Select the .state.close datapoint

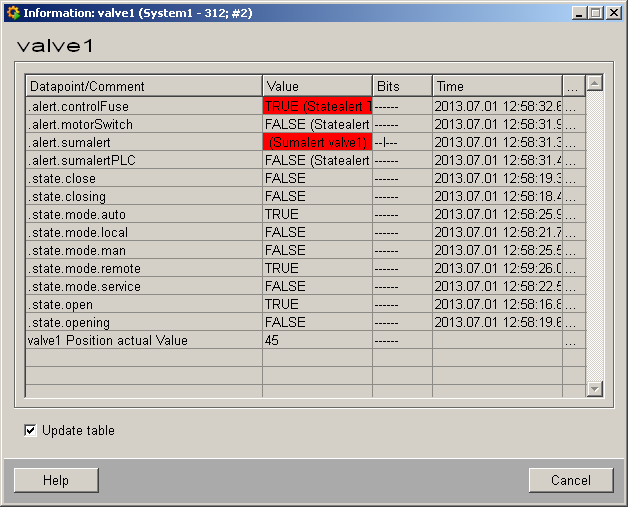pyautogui.click(x=144, y=179)
